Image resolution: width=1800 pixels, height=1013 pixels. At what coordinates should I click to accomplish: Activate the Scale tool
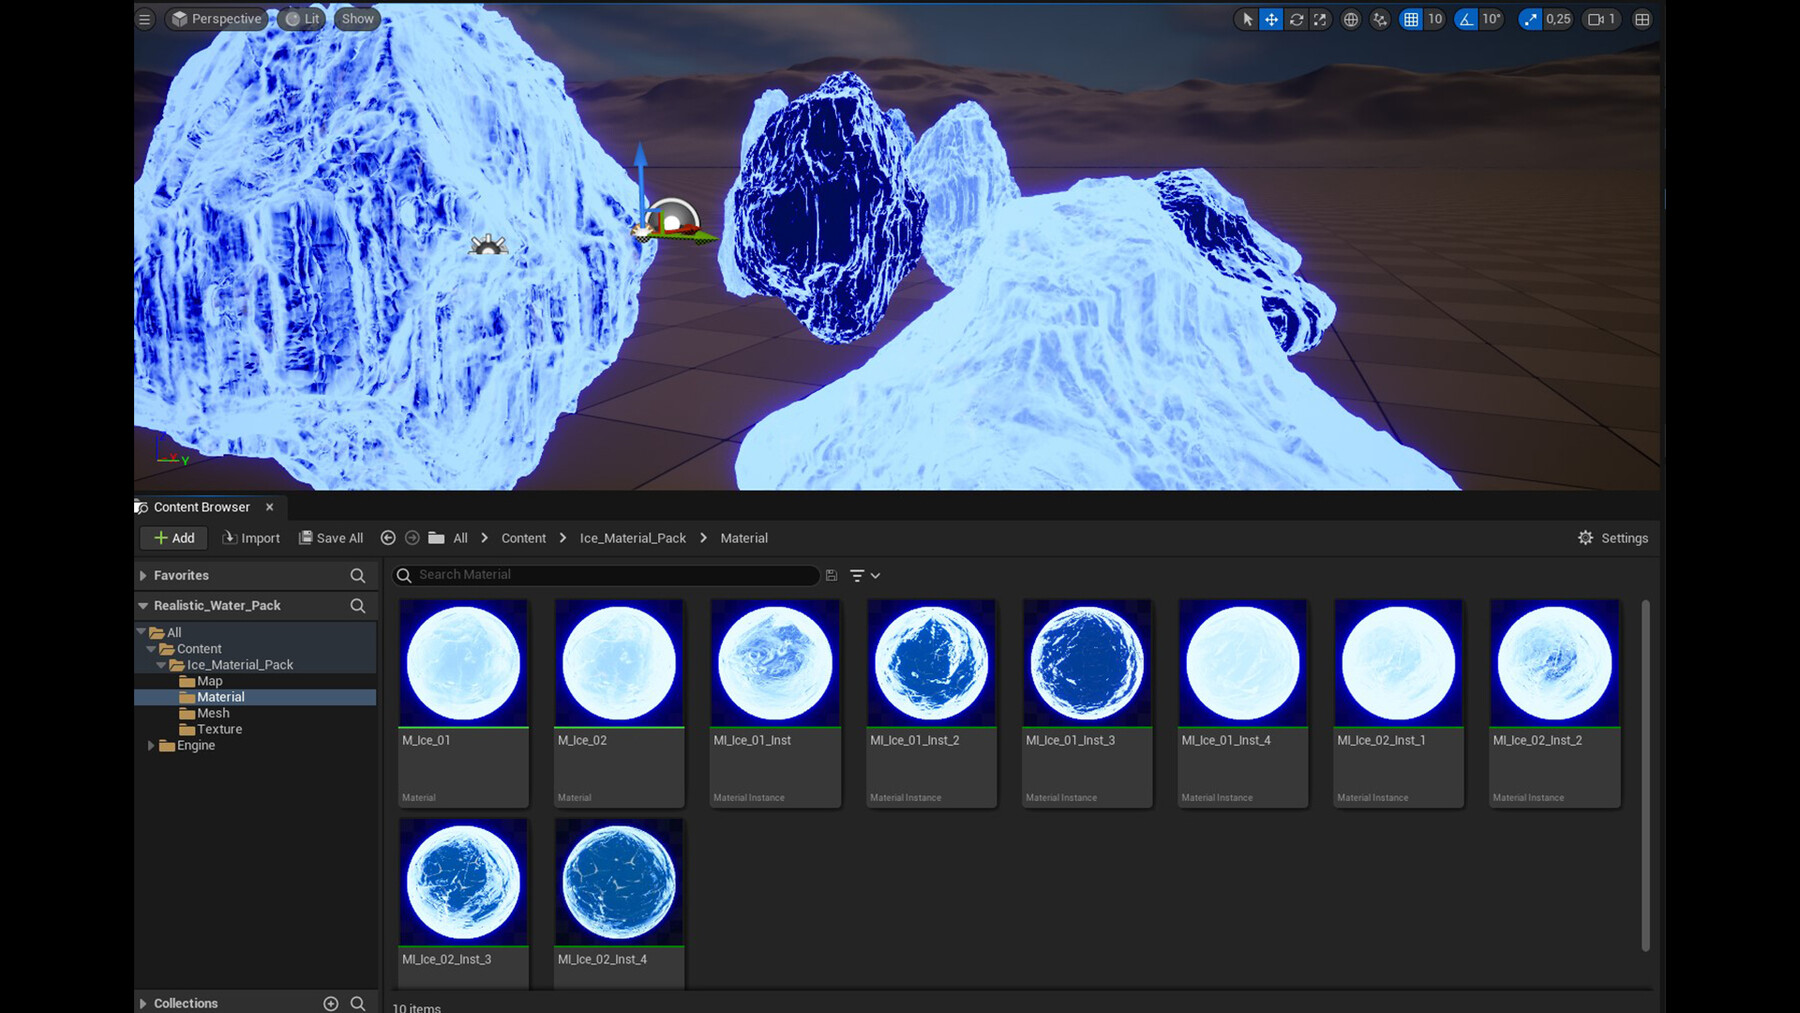1321,19
